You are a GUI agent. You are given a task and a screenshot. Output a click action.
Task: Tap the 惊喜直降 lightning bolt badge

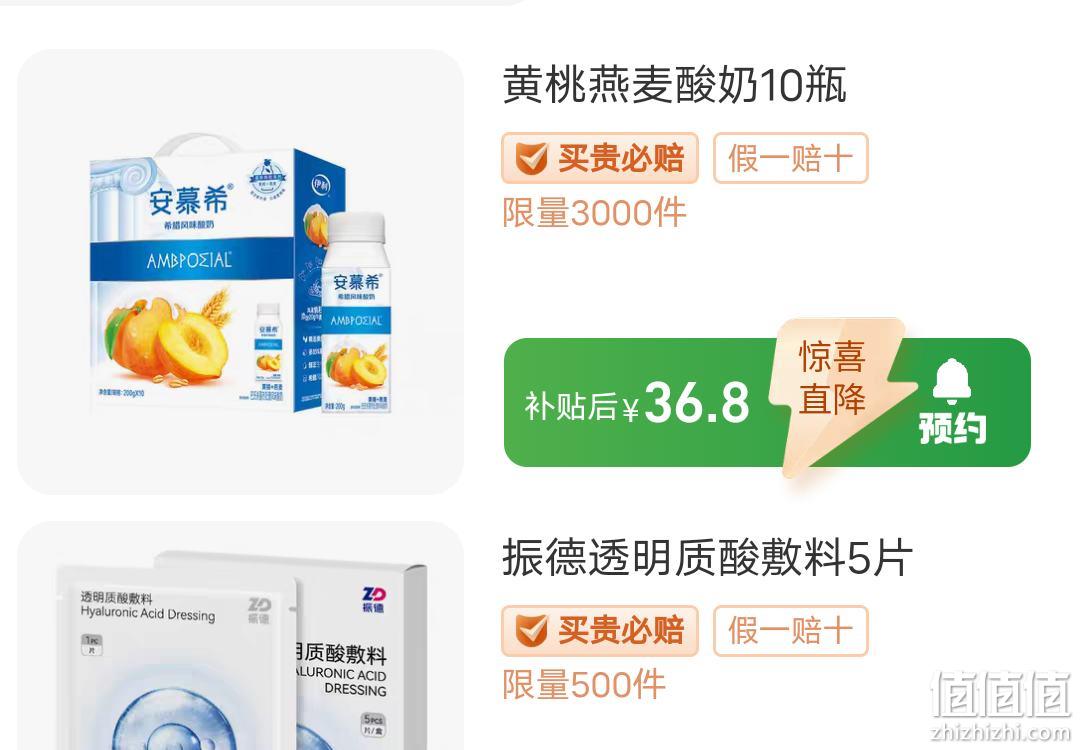coord(835,394)
